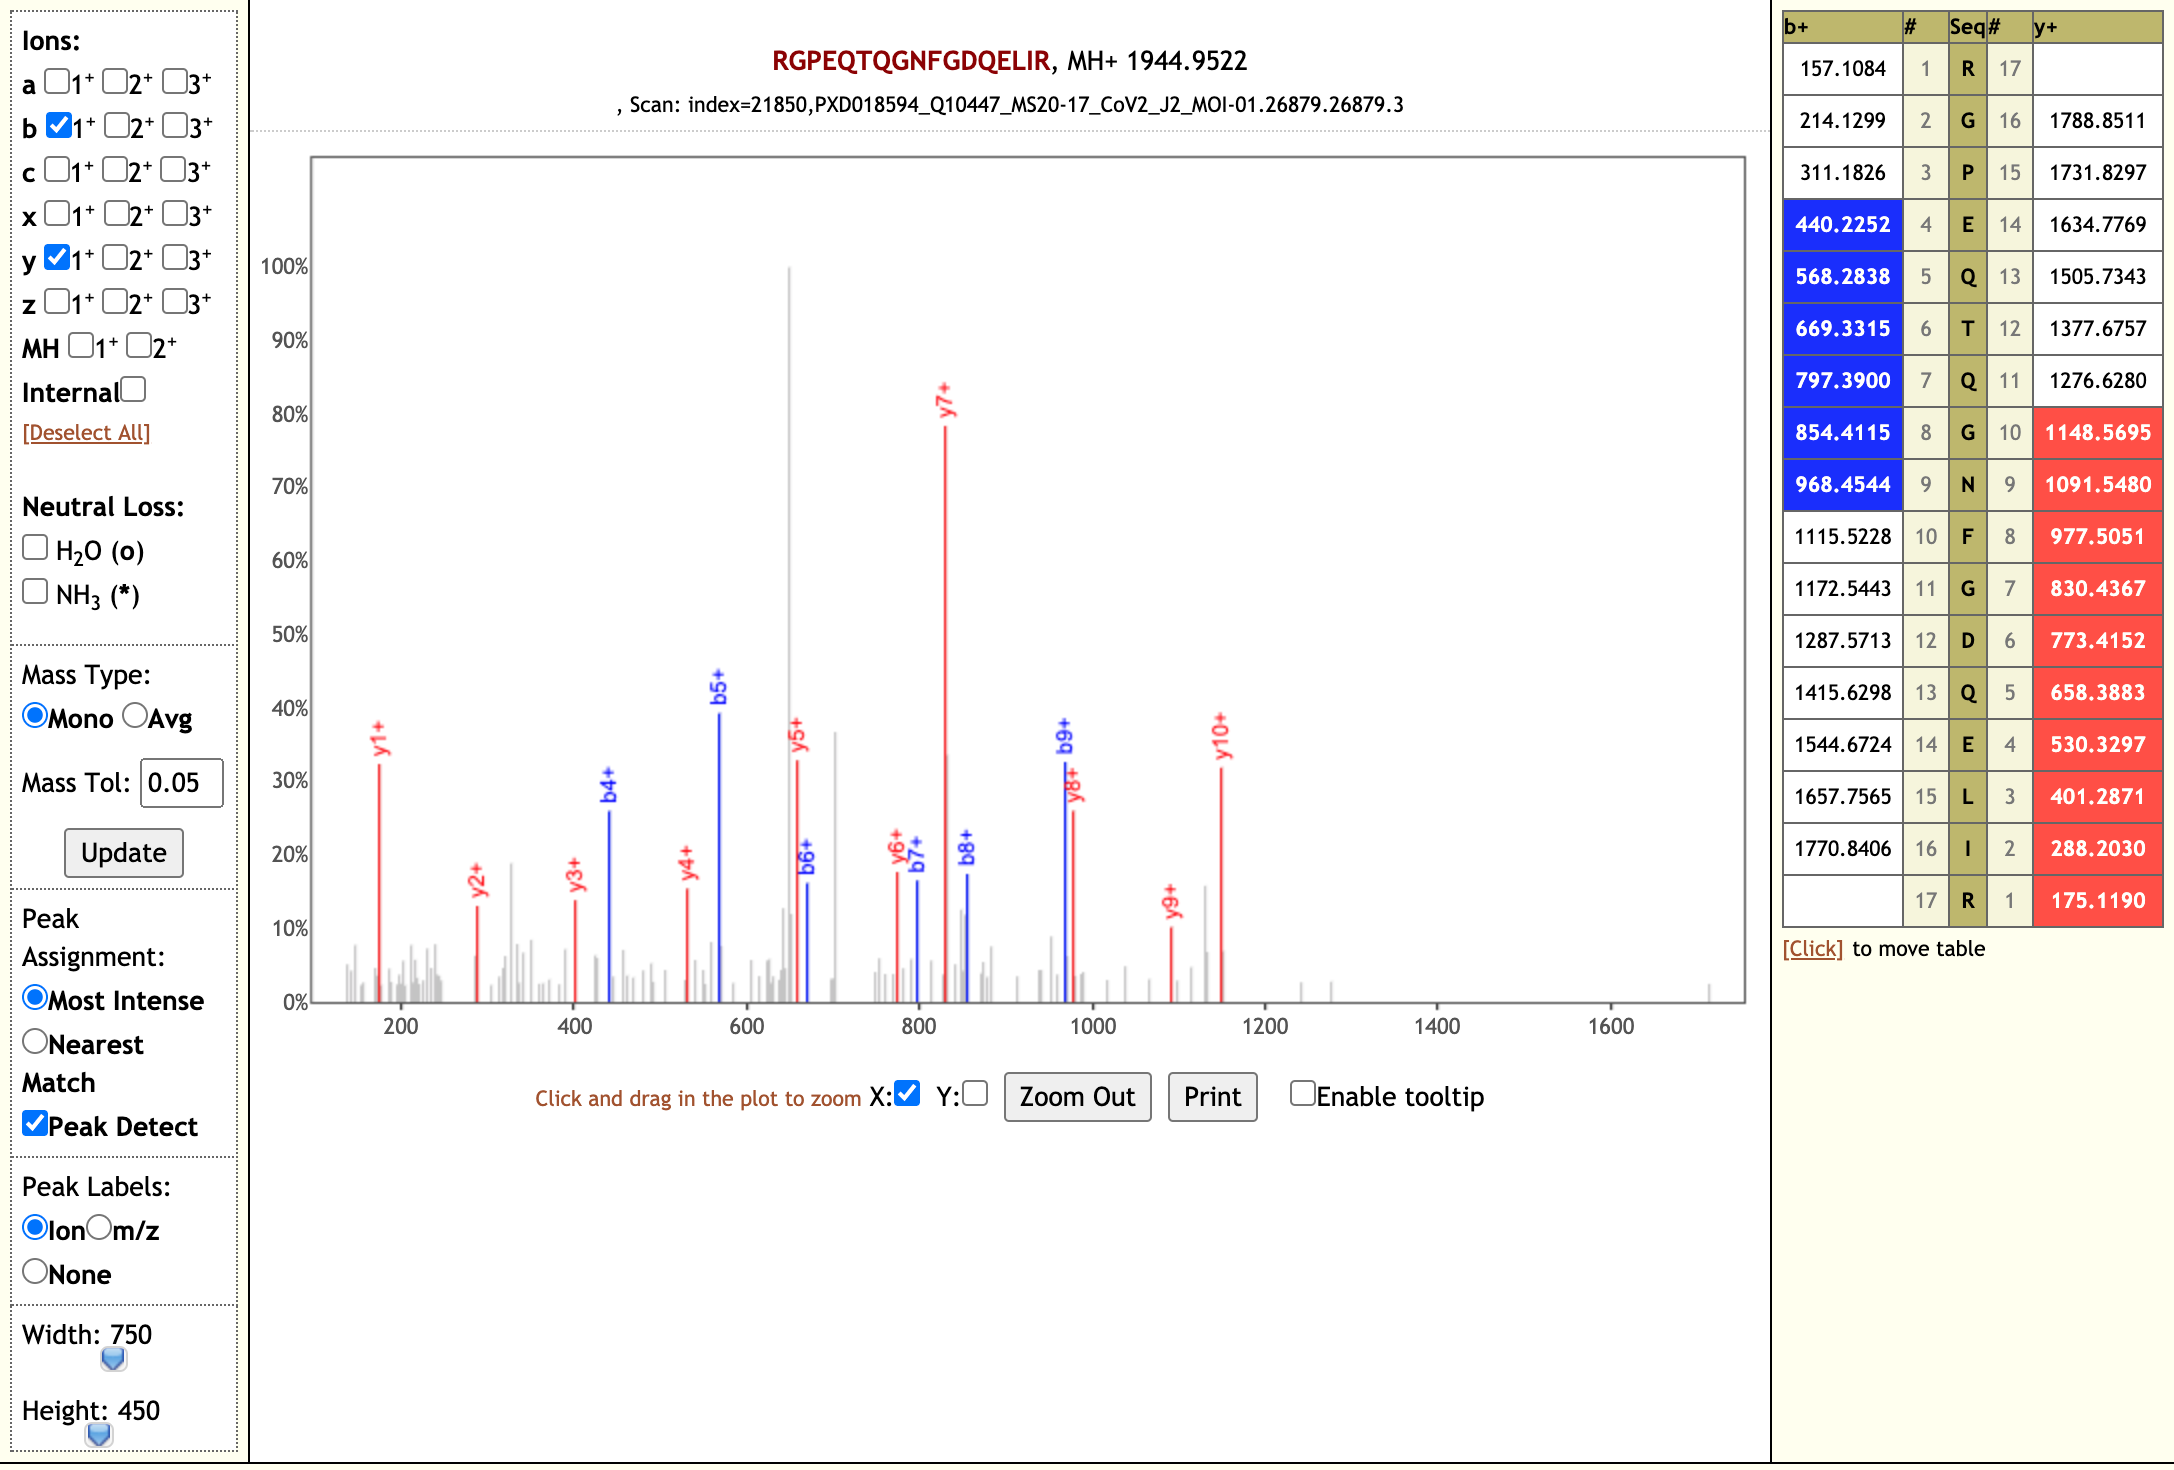
Task: Enable the y ion 2+ checkbox
Action: point(116,257)
